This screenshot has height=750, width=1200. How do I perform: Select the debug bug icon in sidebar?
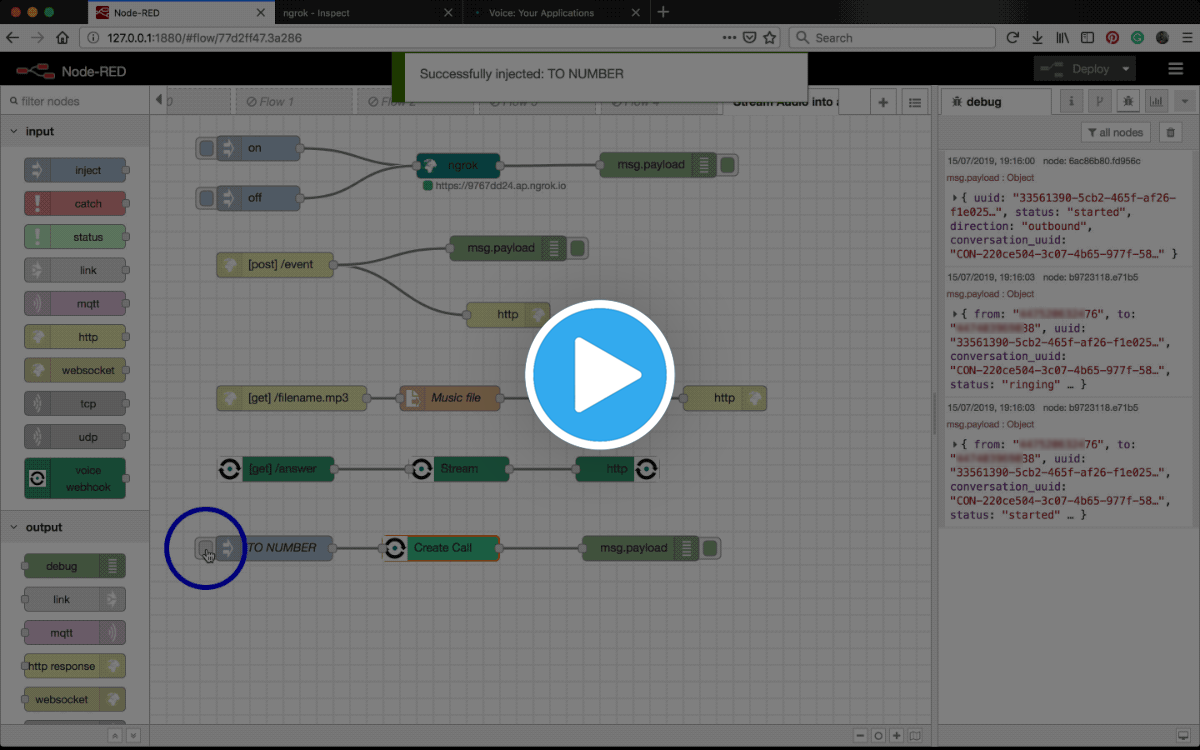1128,101
